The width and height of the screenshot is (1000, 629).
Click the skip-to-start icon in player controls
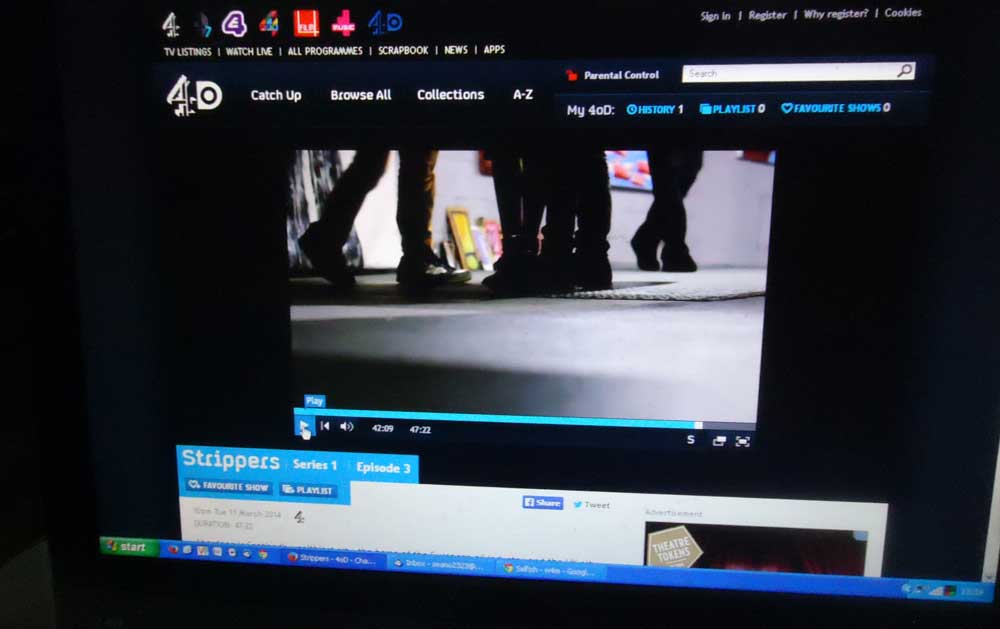pos(325,427)
